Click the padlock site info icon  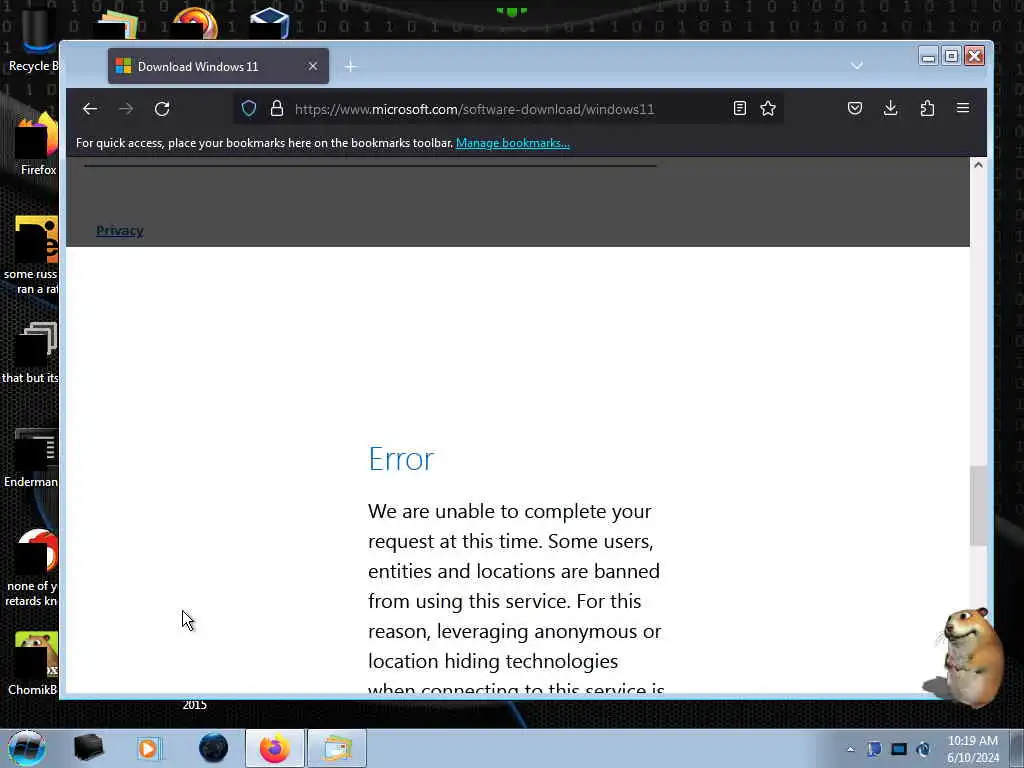coord(277,108)
